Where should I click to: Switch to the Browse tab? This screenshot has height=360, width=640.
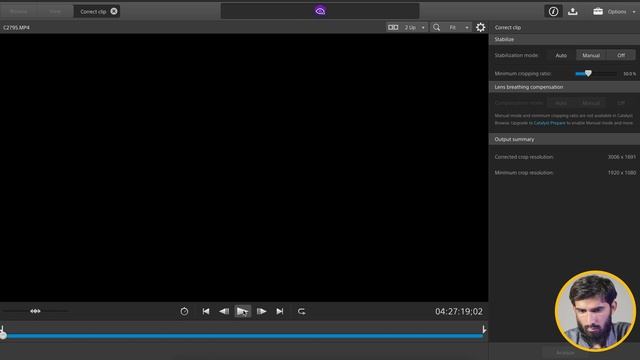pyautogui.click(x=19, y=11)
